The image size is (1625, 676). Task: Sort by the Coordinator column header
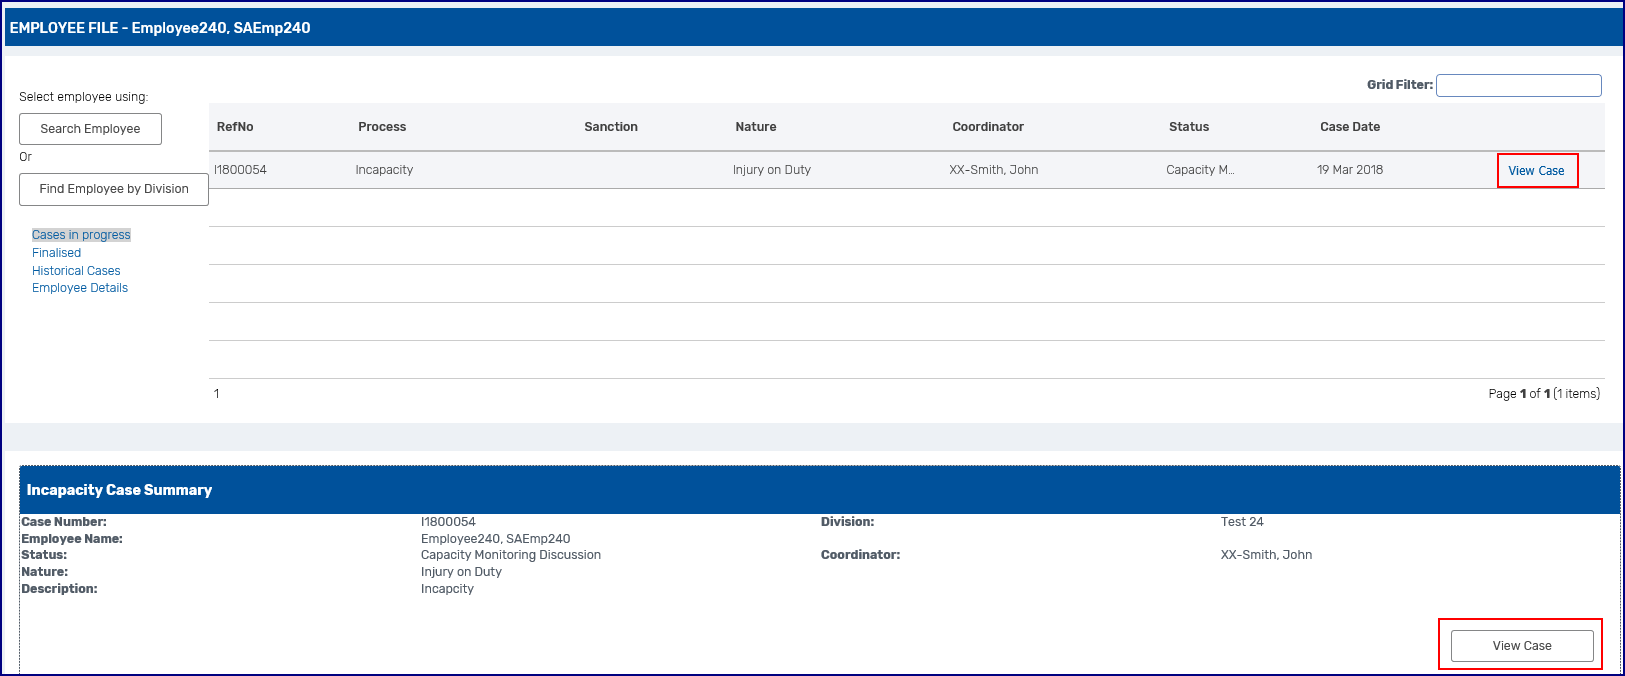pyautogui.click(x=988, y=127)
